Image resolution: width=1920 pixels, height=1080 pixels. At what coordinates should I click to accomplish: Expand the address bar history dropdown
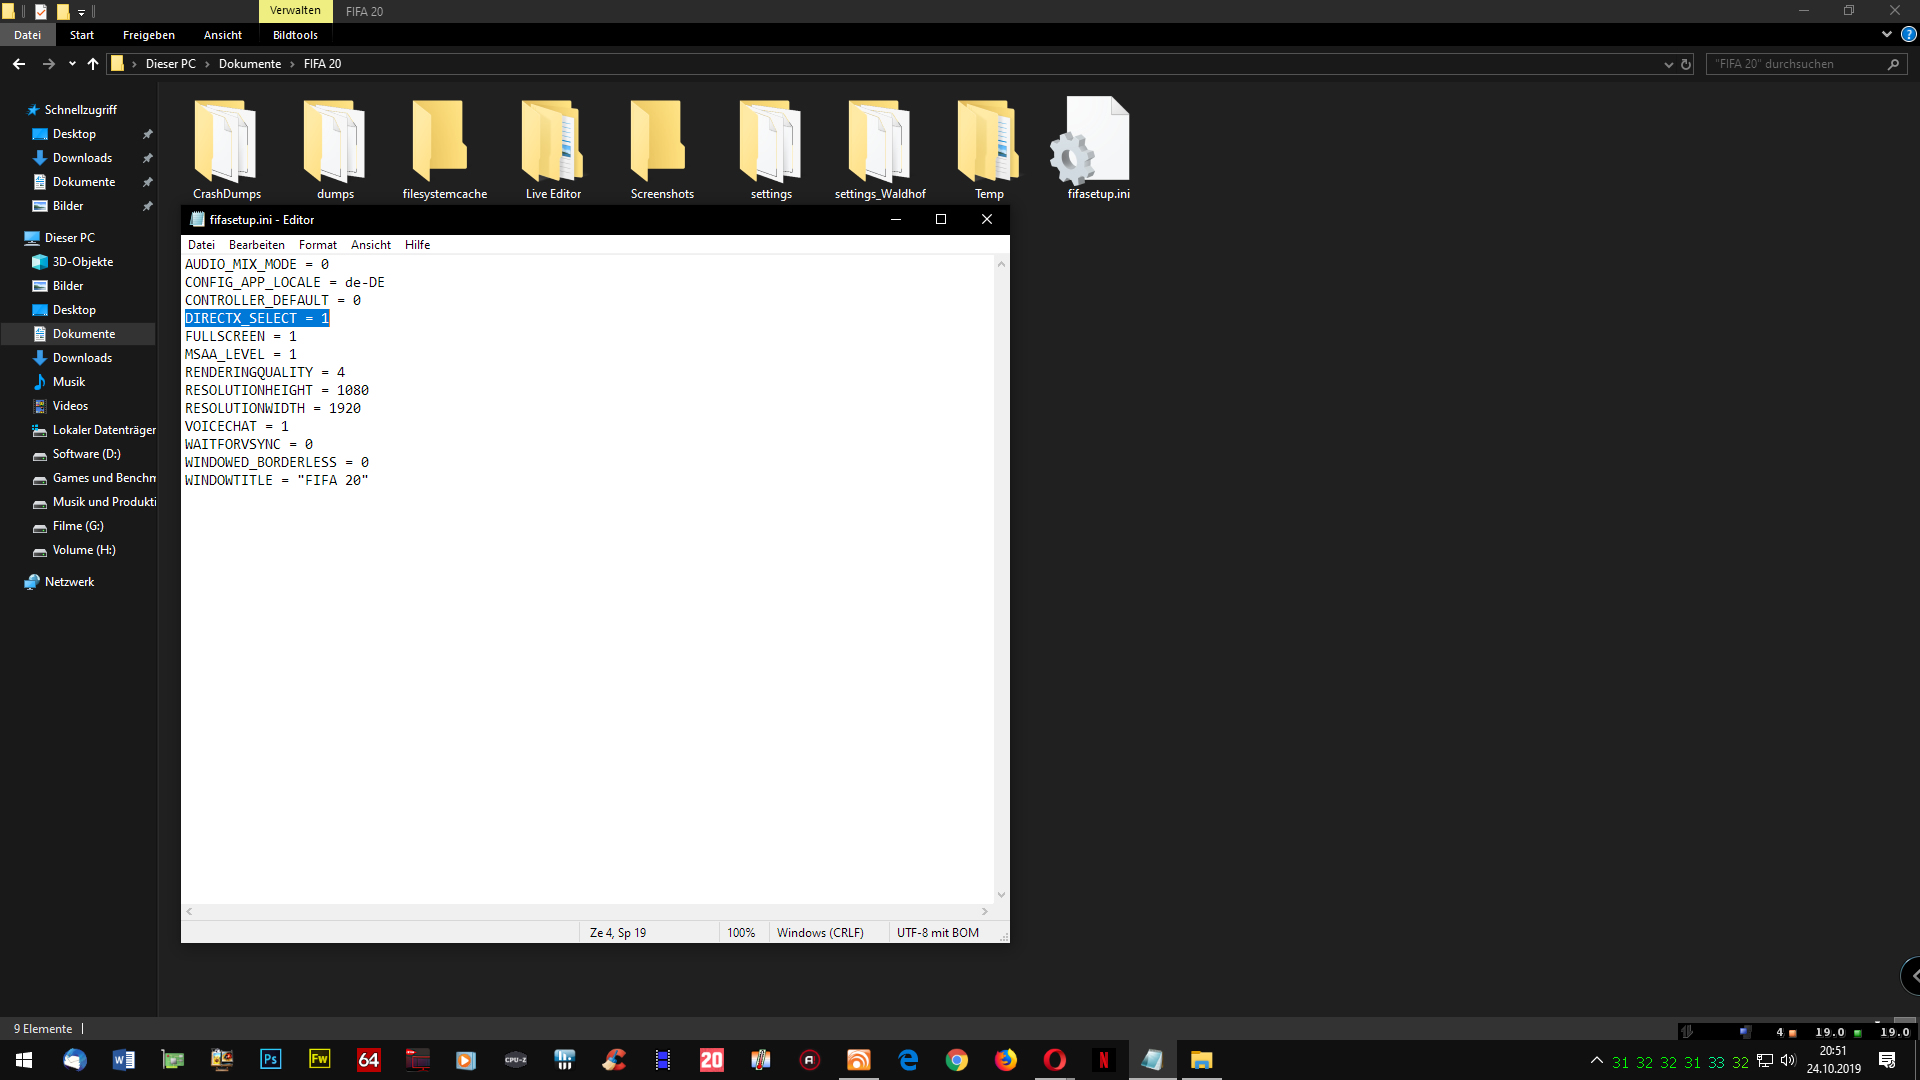tap(1668, 64)
